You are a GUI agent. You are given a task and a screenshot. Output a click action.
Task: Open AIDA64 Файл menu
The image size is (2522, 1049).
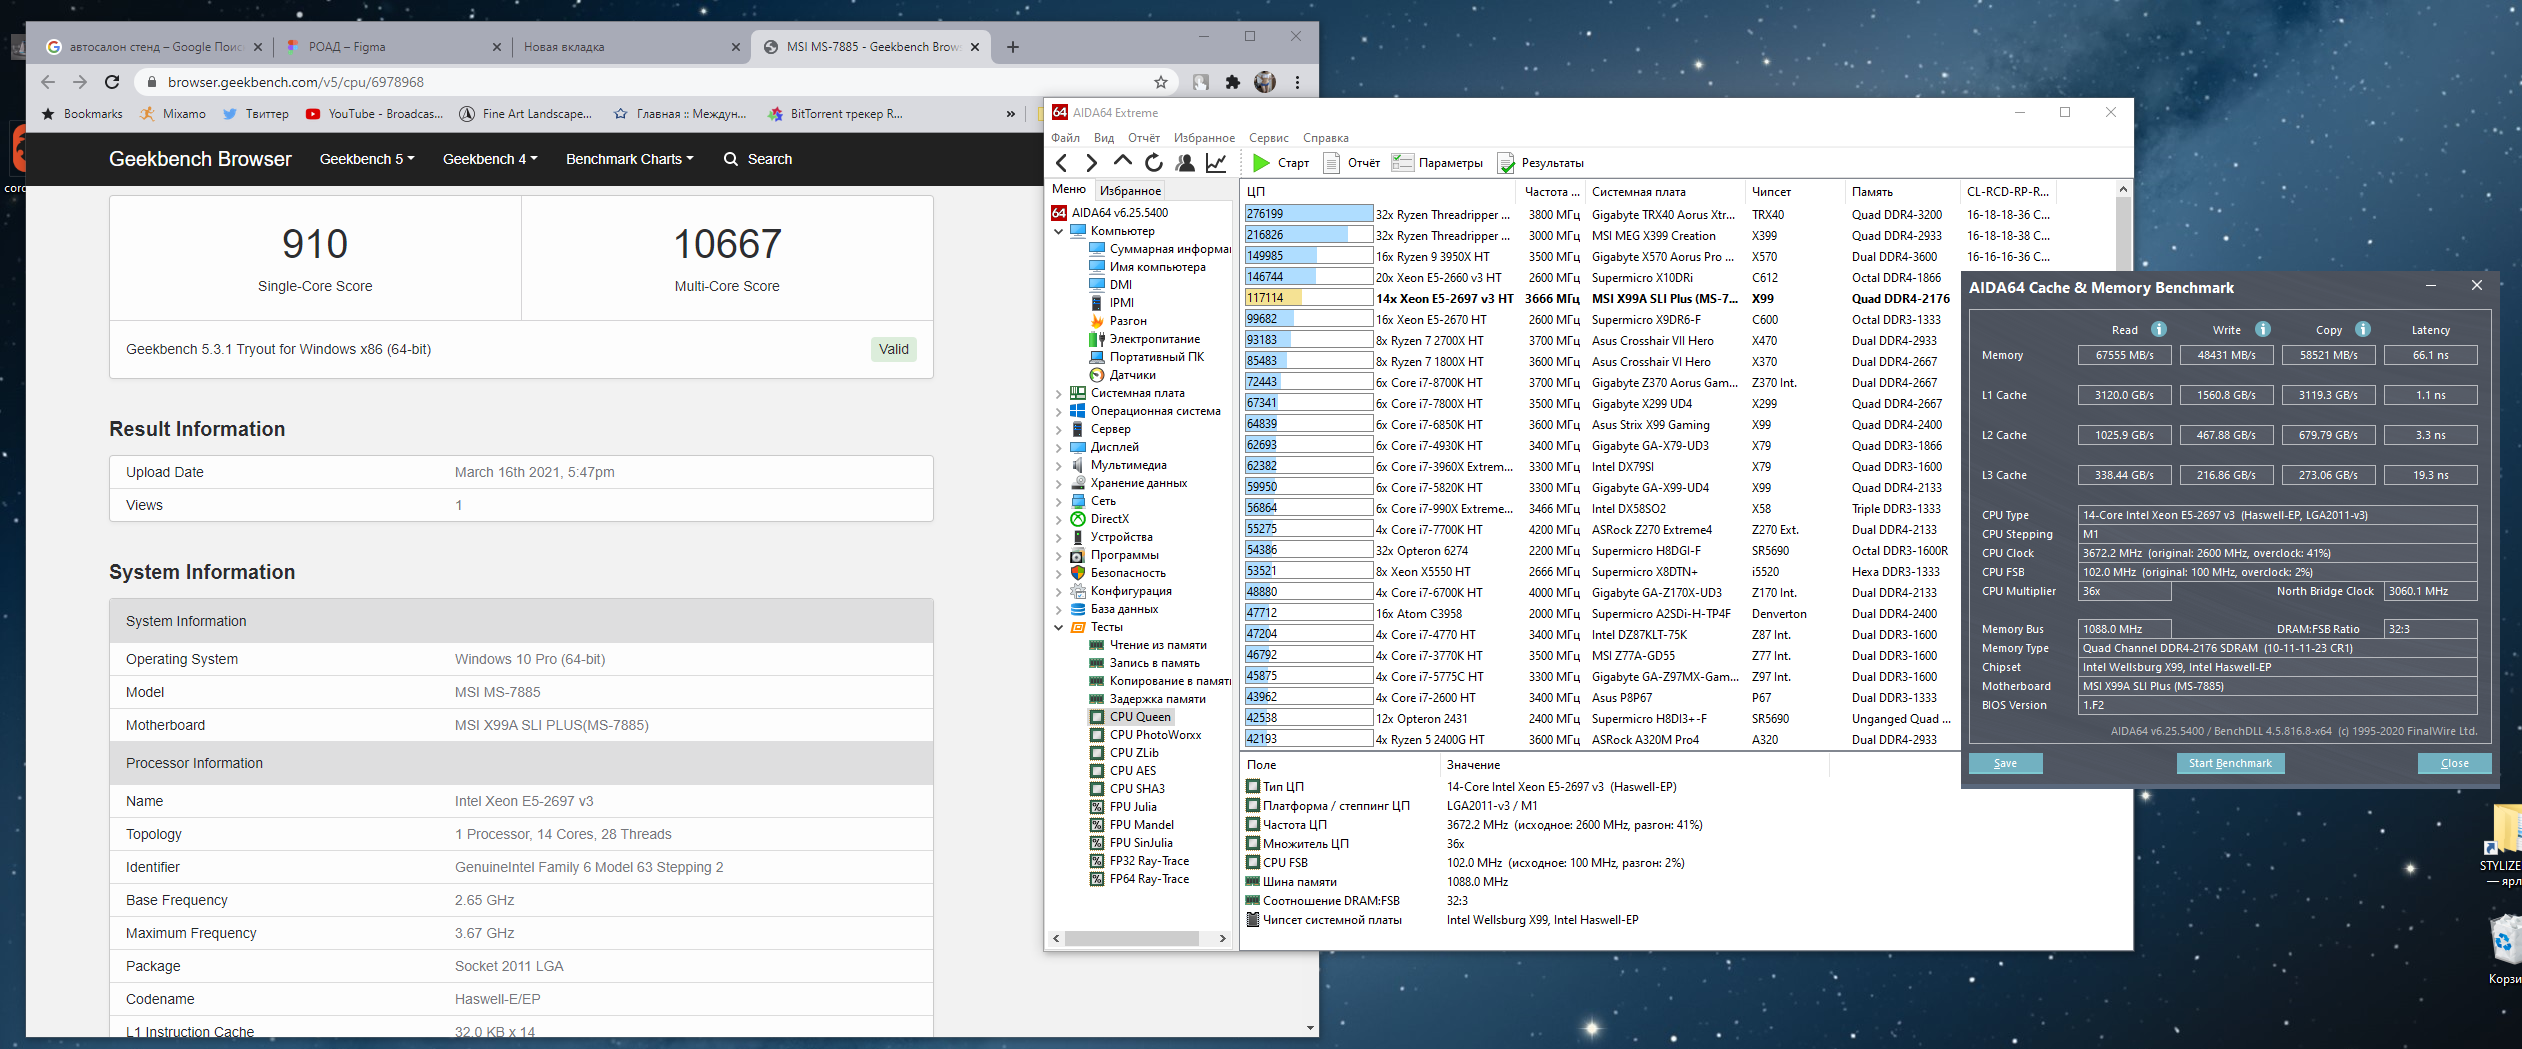point(1065,138)
